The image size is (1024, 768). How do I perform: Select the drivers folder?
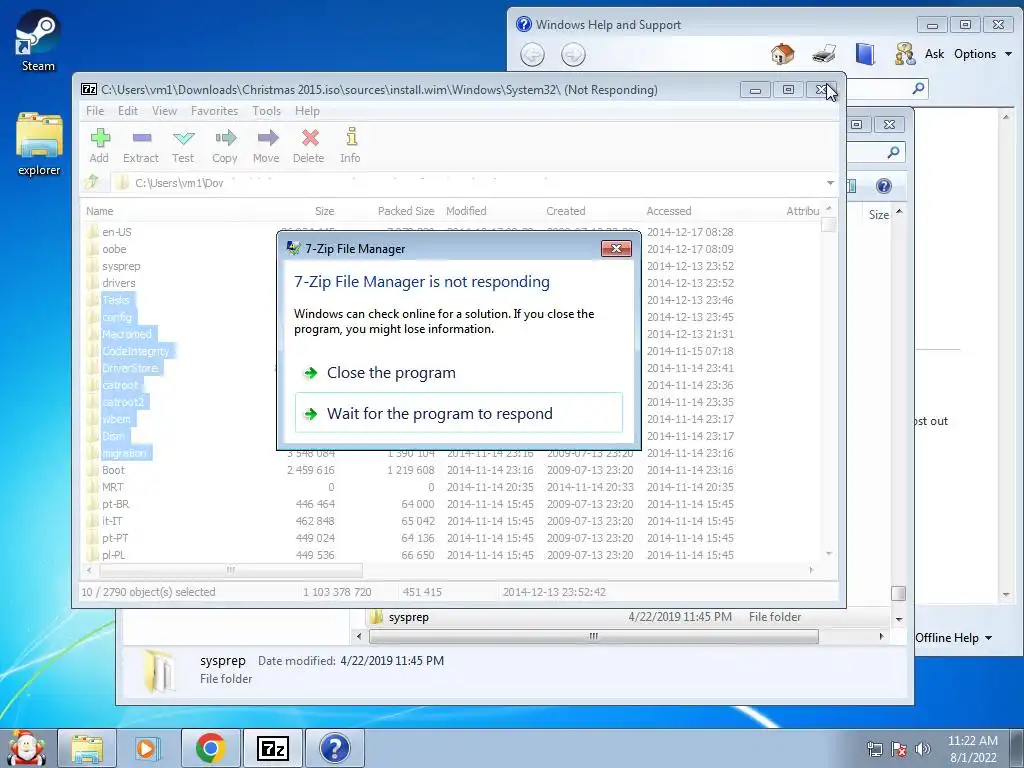119,283
